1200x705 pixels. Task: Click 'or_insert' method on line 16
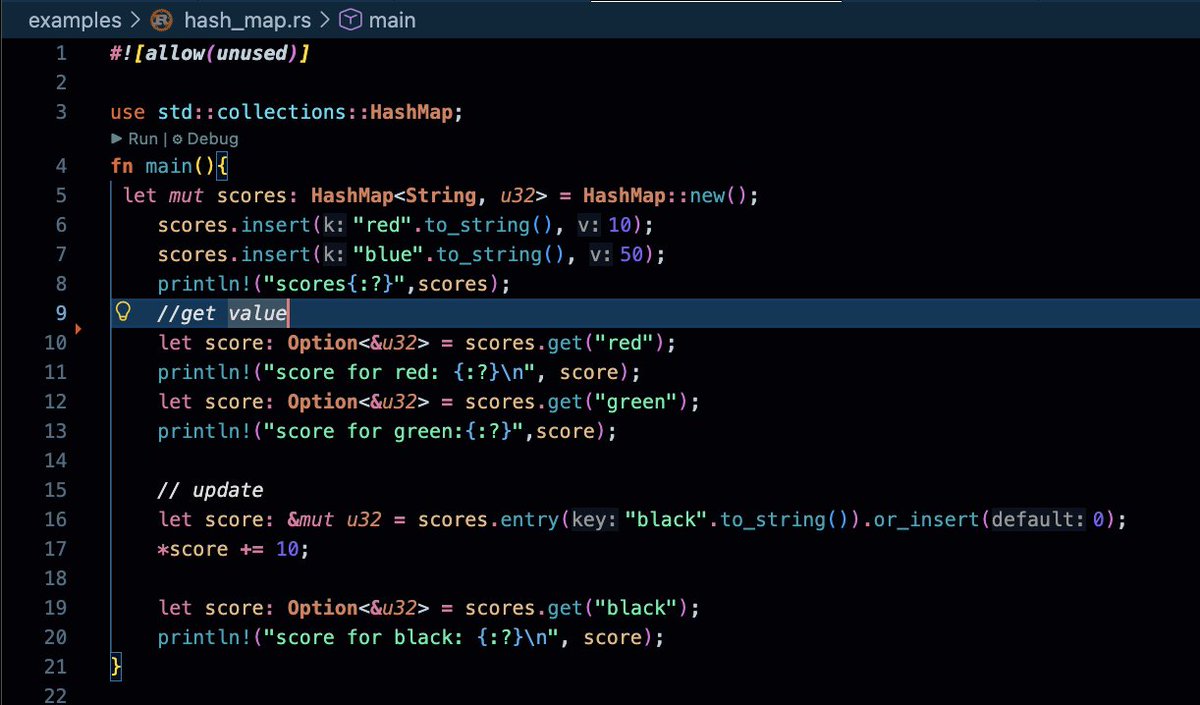[927, 519]
